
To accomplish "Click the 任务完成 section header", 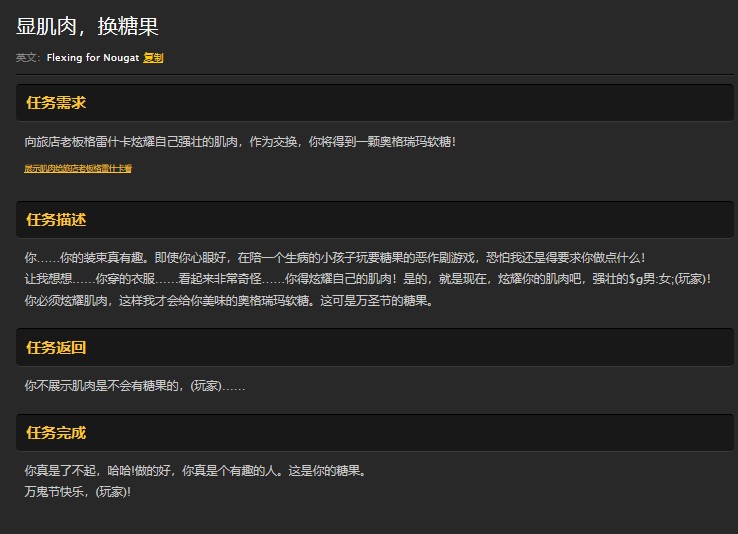I will pyautogui.click(x=56, y=433).
